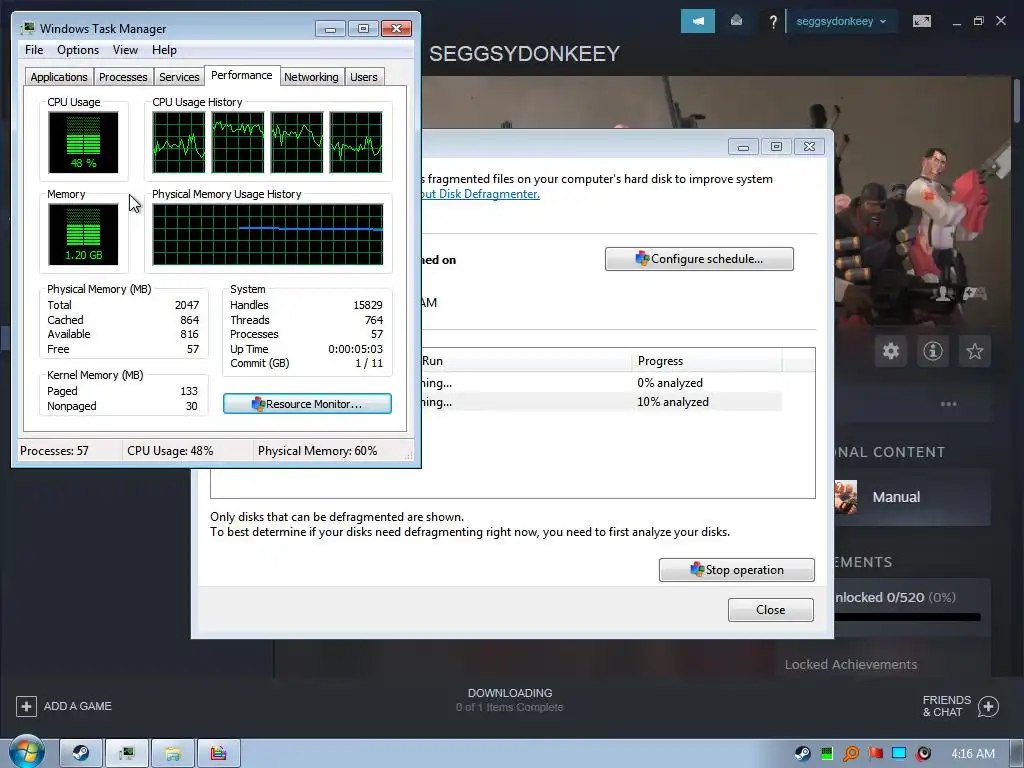
Task: Open the game info icon
Action: click(933, 351)
